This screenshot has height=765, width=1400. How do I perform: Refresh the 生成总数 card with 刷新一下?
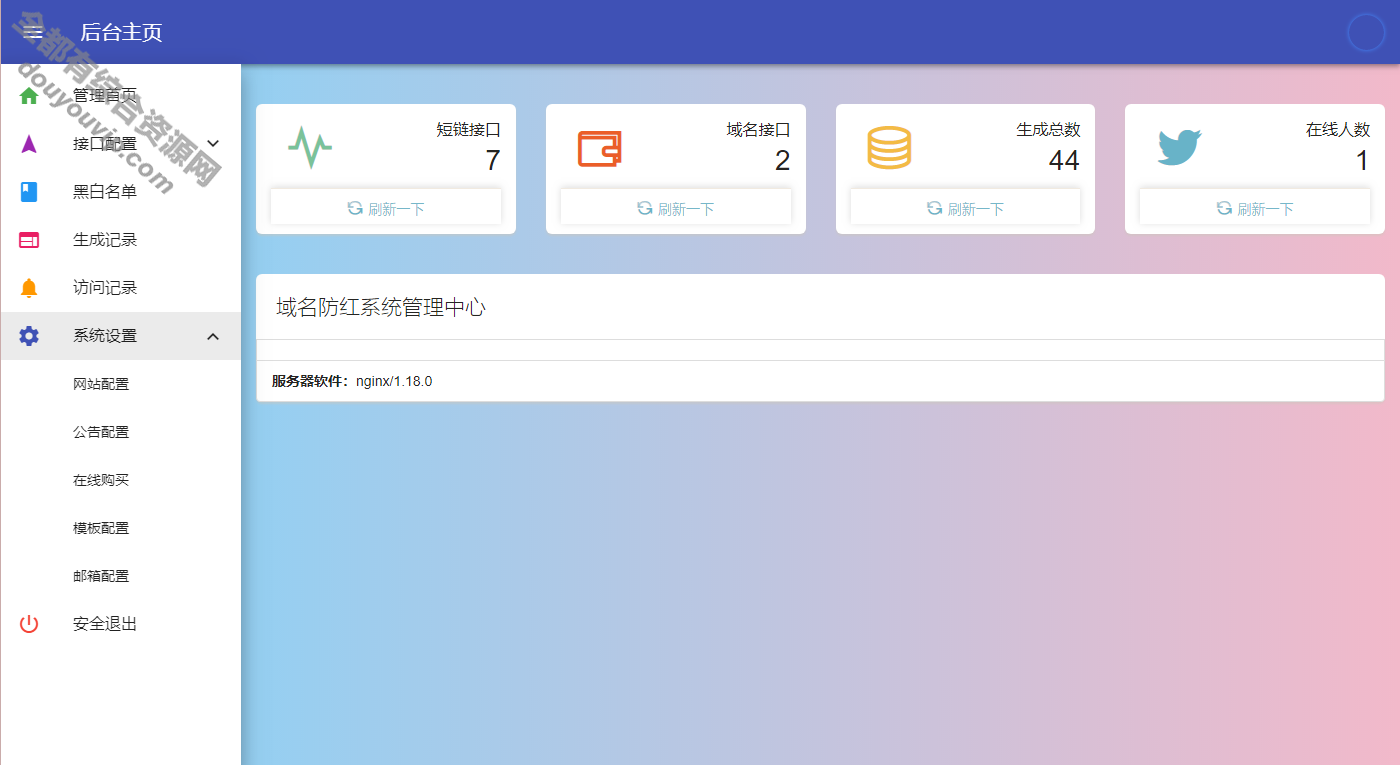point(965,208)
